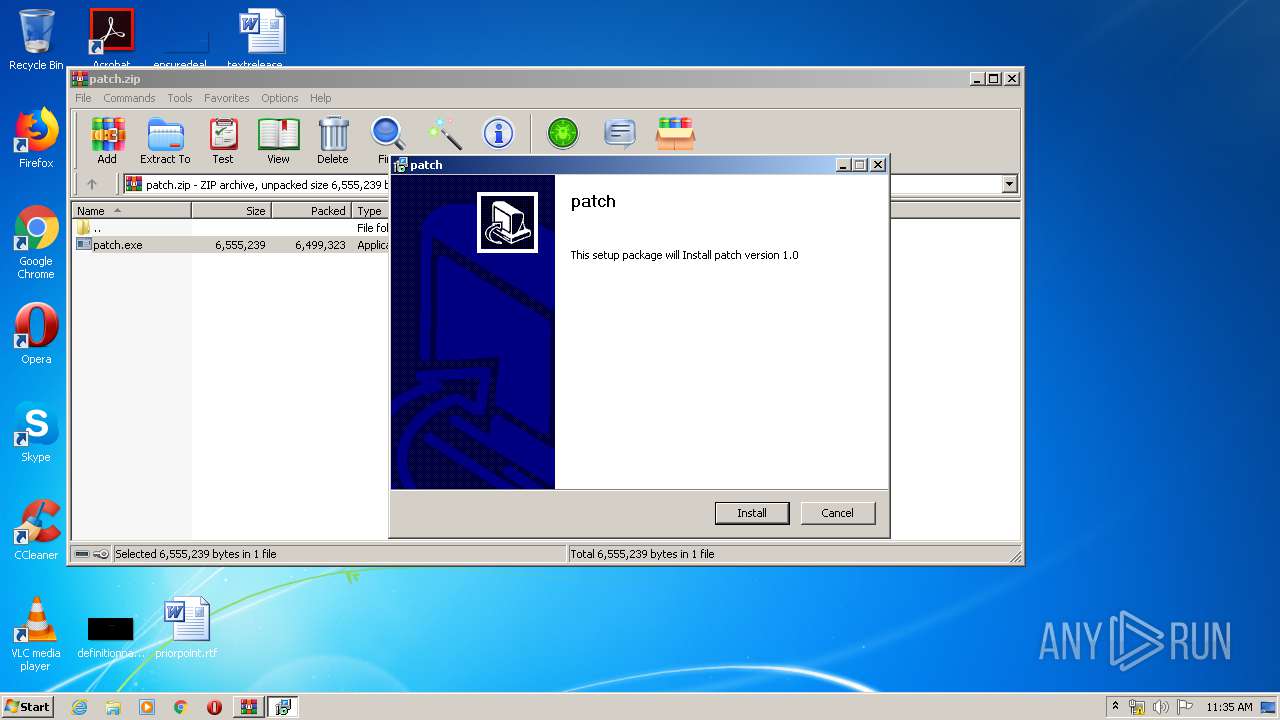Click the volume tray icon

click(1161, 707)
